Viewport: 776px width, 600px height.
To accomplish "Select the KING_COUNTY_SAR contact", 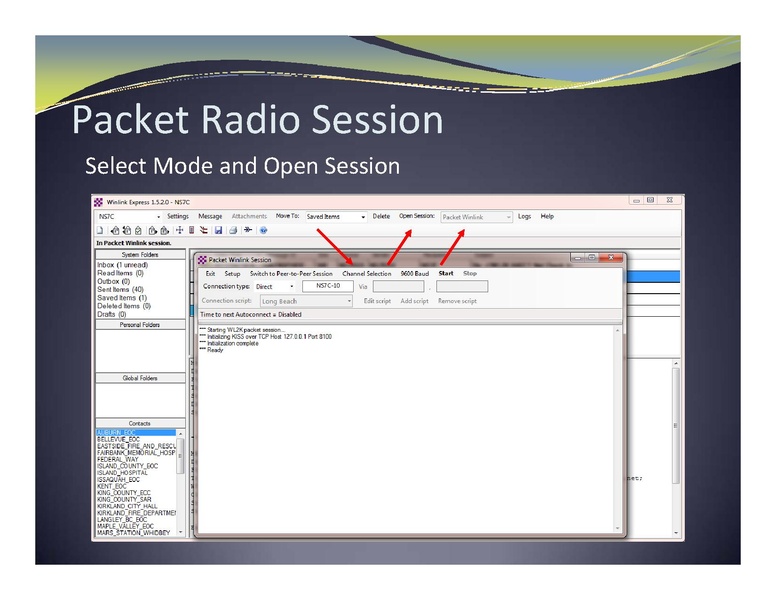I will pyautogui.click(x=124, y=500).
